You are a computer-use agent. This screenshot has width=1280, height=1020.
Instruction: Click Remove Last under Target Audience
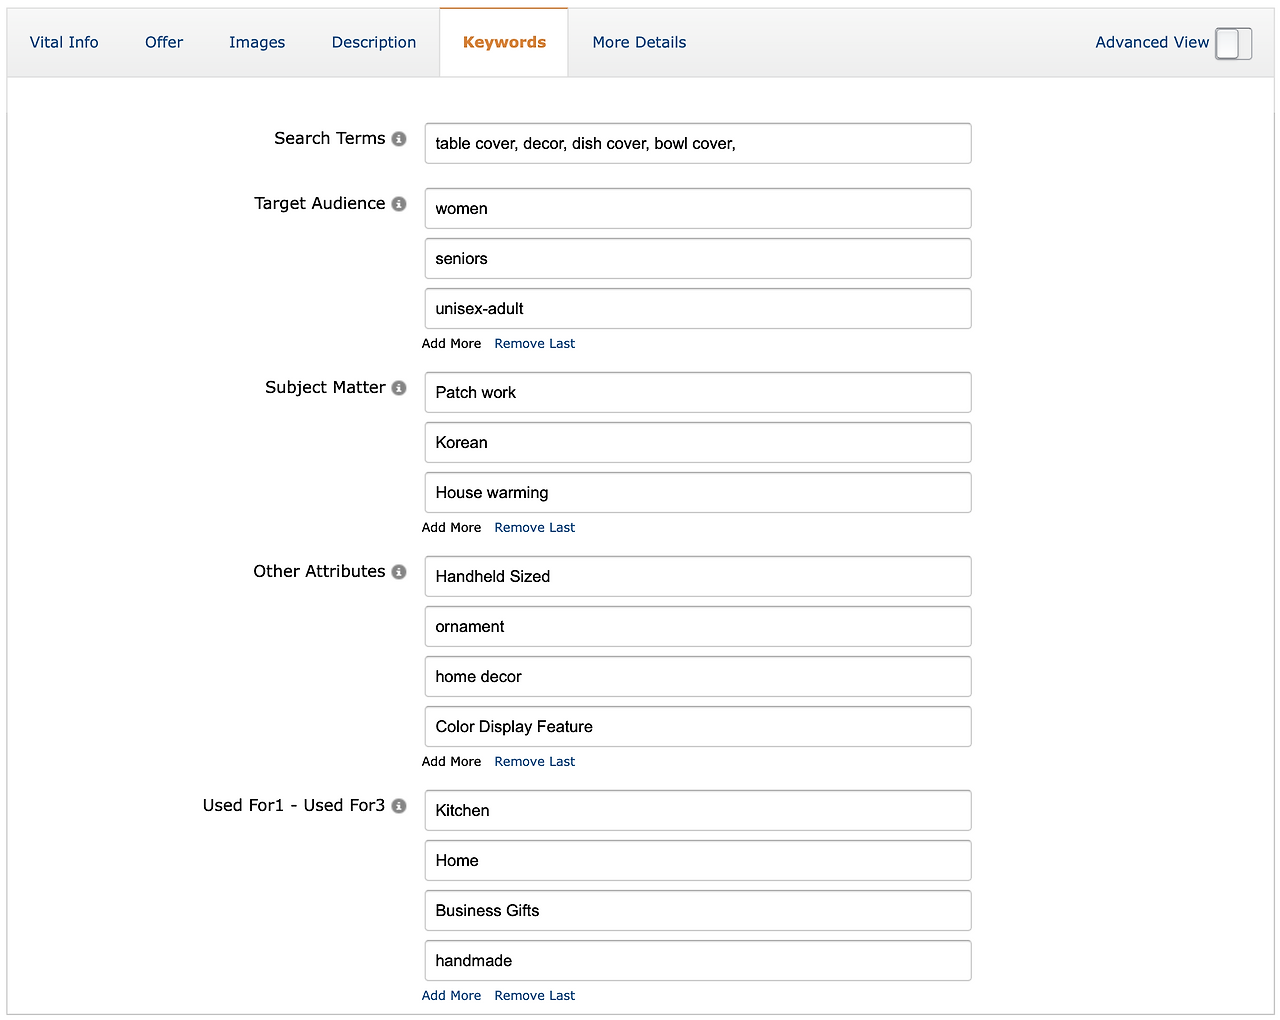pos(534,344)
